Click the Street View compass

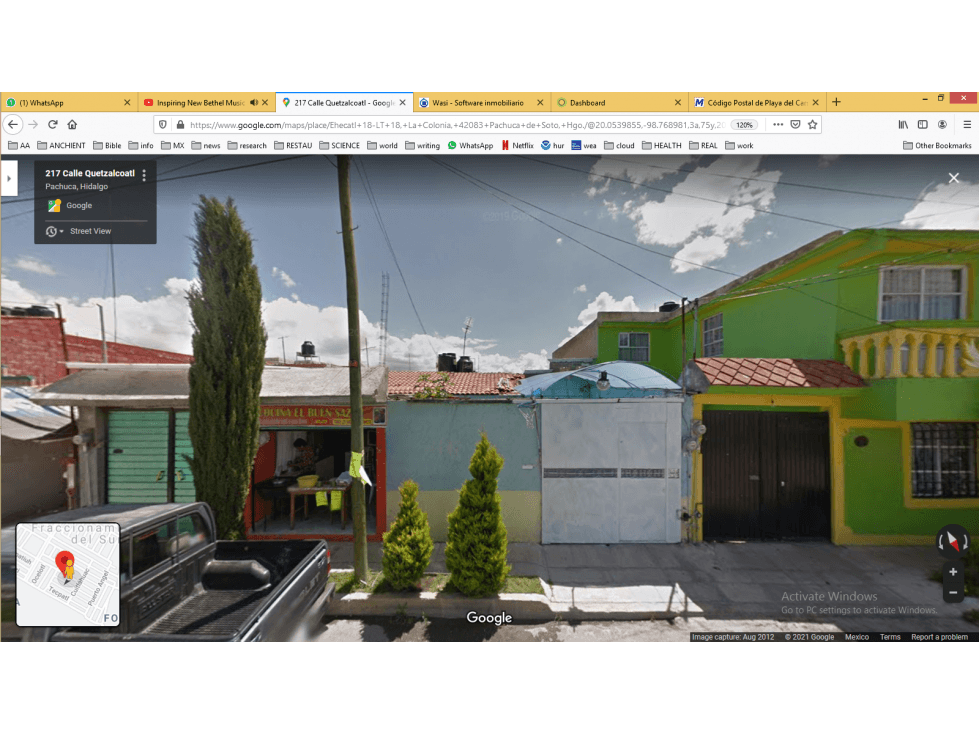pos(952,541)
